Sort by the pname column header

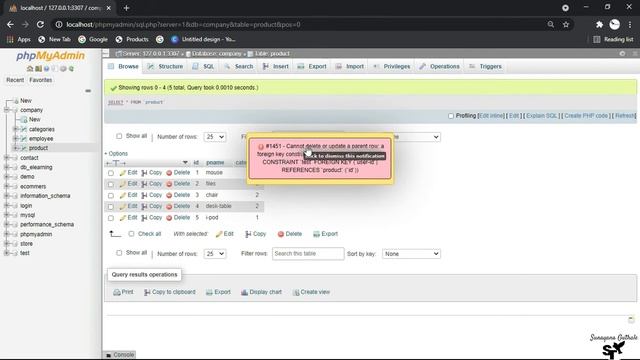pos(215,163)
